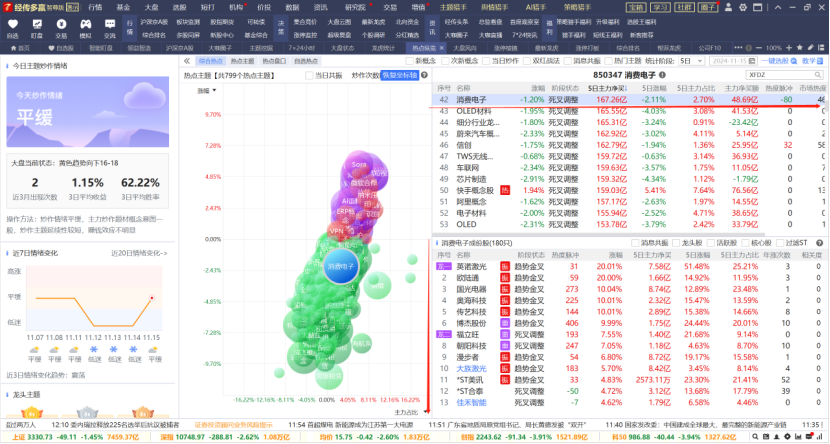Toggle the 当日炒作 checkbox

tap(486, 61)
